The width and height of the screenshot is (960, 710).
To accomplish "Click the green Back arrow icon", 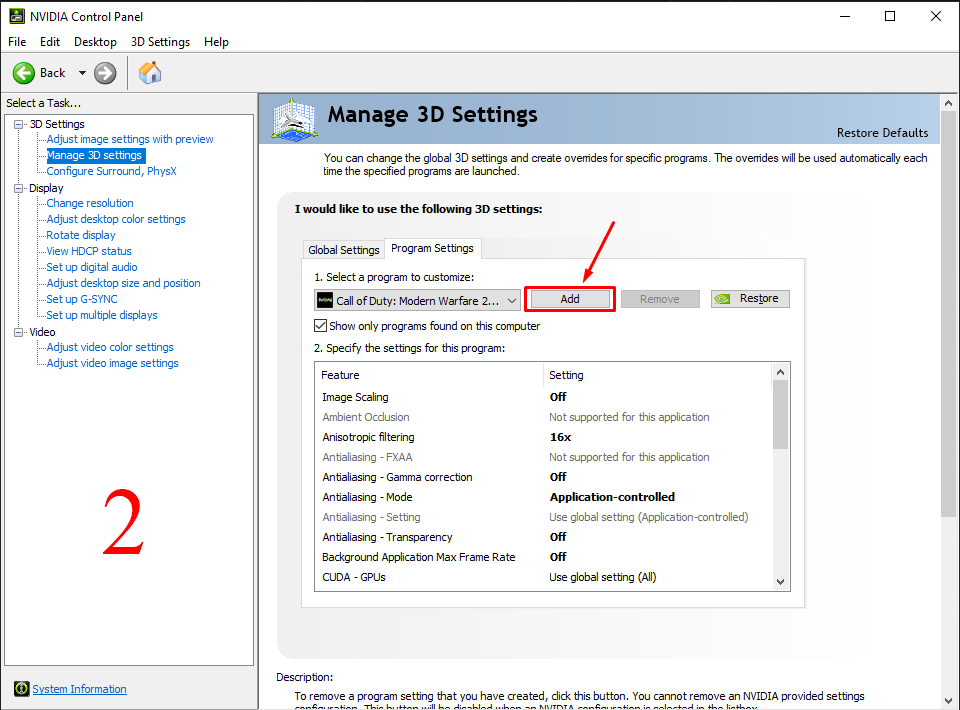I will pos(24,73).
